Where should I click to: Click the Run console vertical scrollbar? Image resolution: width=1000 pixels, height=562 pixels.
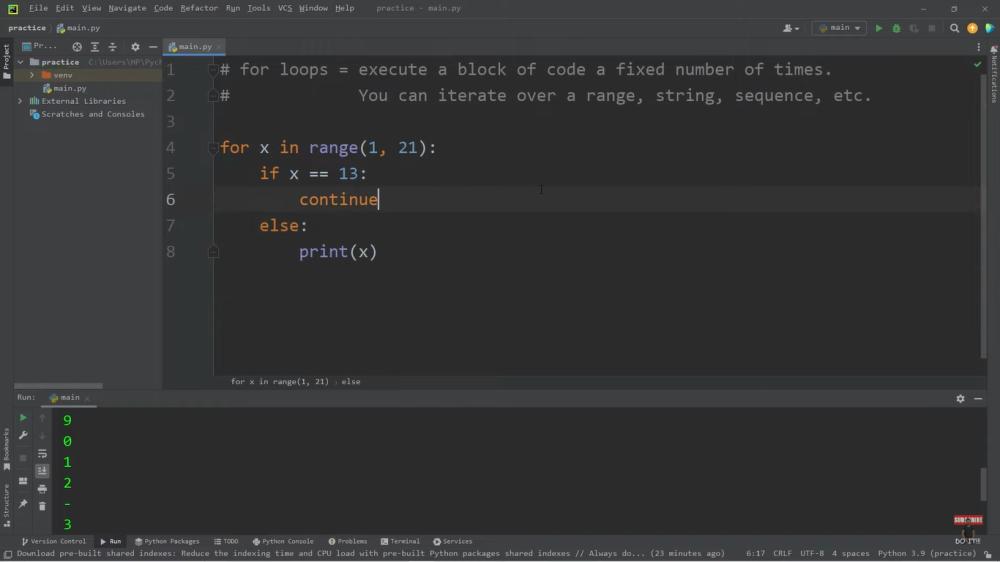983,484
